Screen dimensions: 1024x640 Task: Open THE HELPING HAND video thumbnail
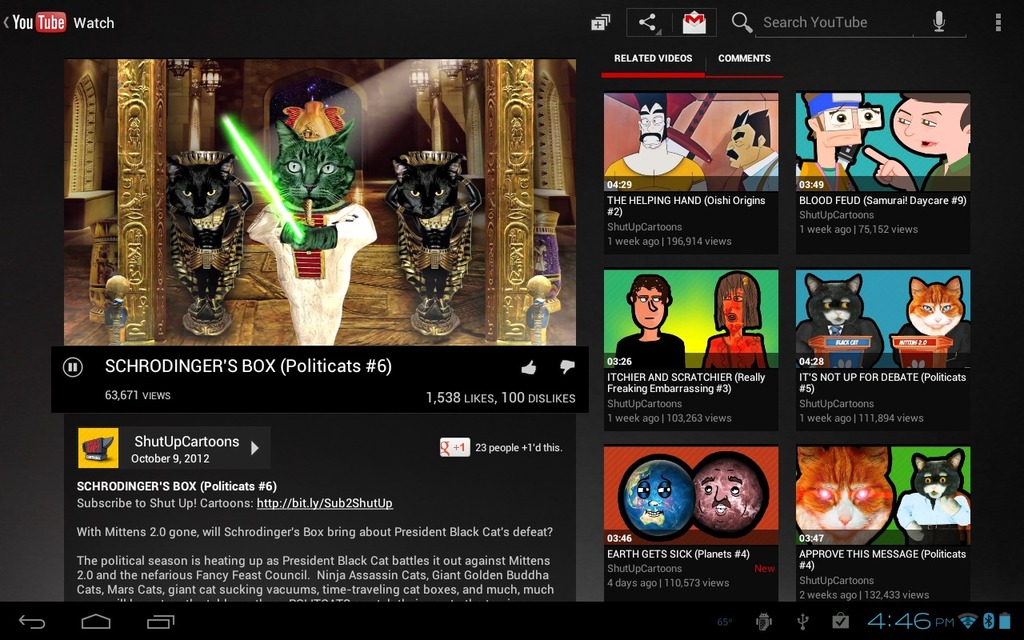(x=691, y=142)
